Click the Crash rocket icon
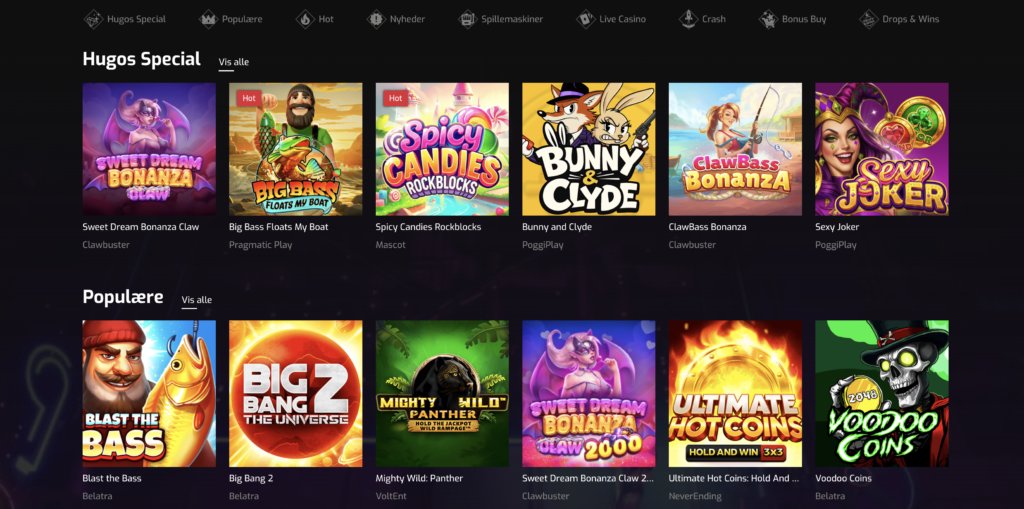The width and height of the screenshot is (1024, 509). click(688, 19)
